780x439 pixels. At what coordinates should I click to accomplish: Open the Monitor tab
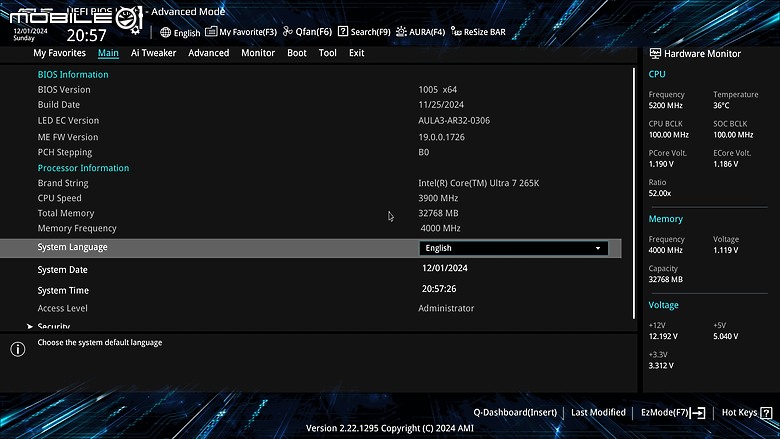(x=258, y=53)
